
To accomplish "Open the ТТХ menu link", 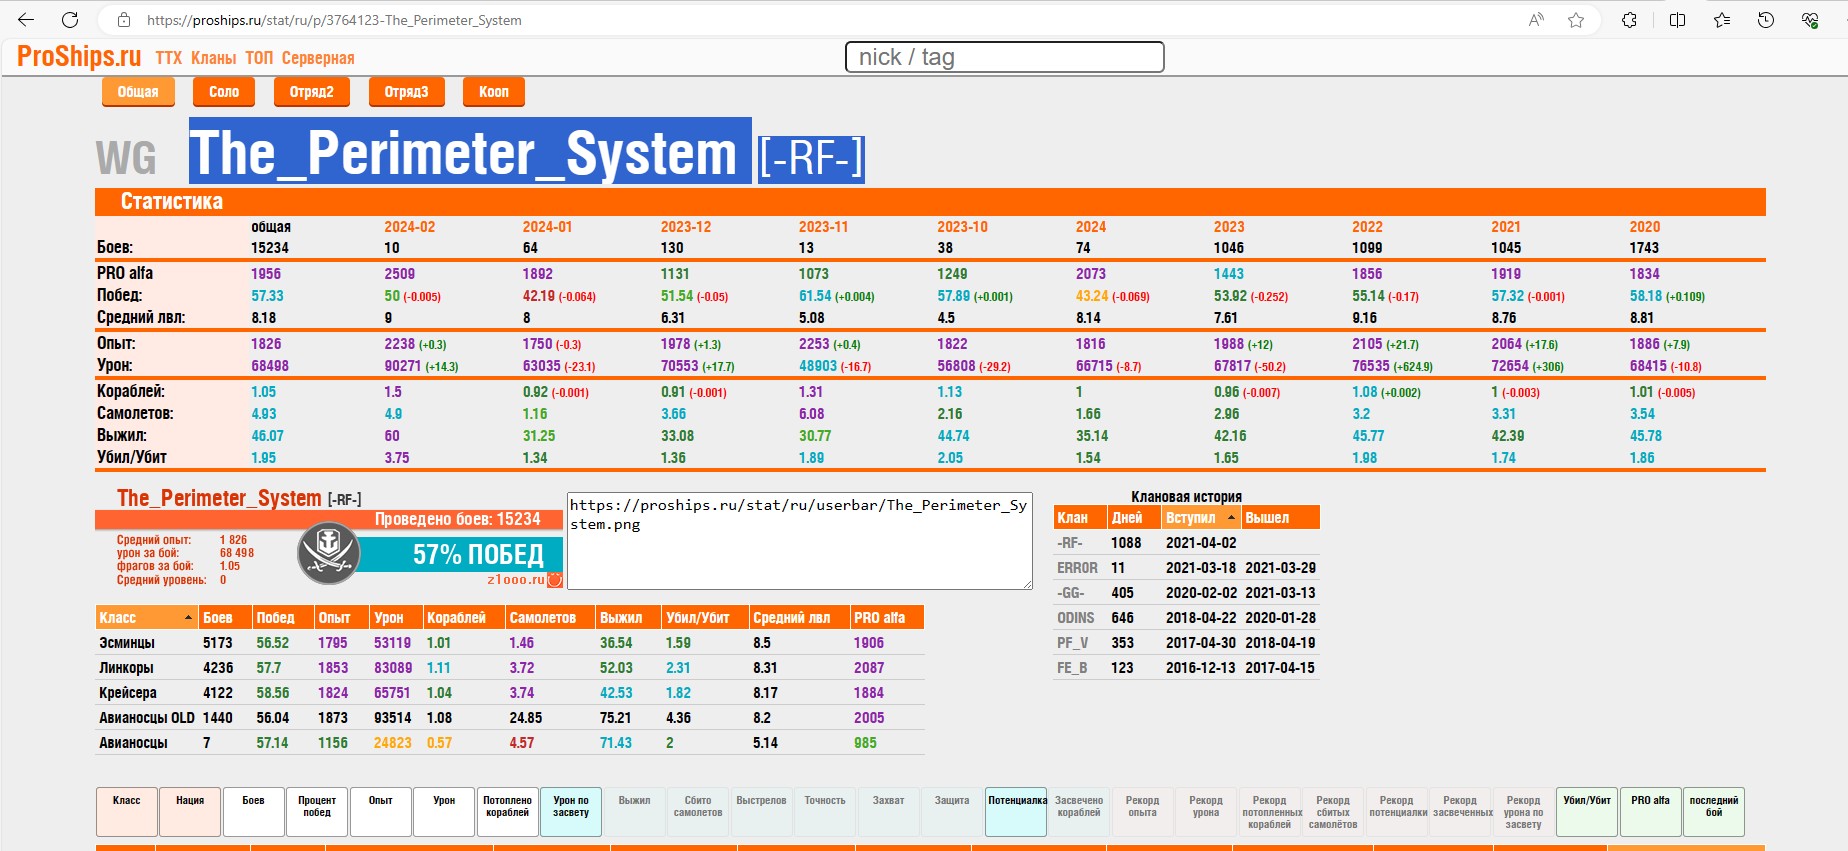I will coord(169,58).
